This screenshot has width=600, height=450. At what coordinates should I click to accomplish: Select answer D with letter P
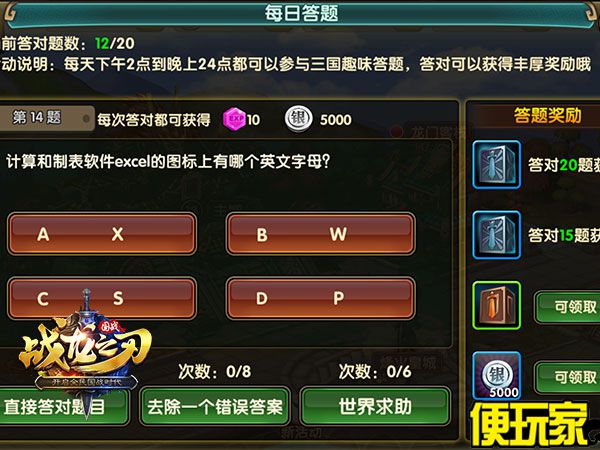point(320,298)
